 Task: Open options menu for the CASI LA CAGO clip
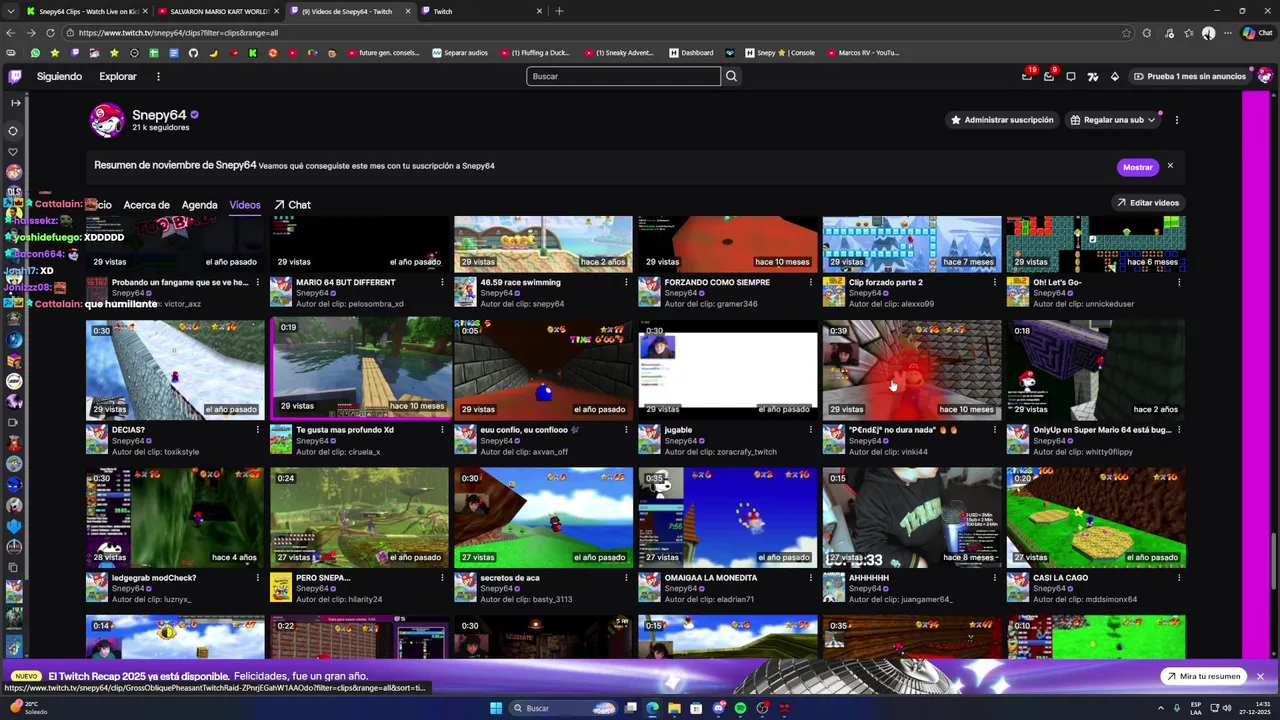tap(1178, 578)
